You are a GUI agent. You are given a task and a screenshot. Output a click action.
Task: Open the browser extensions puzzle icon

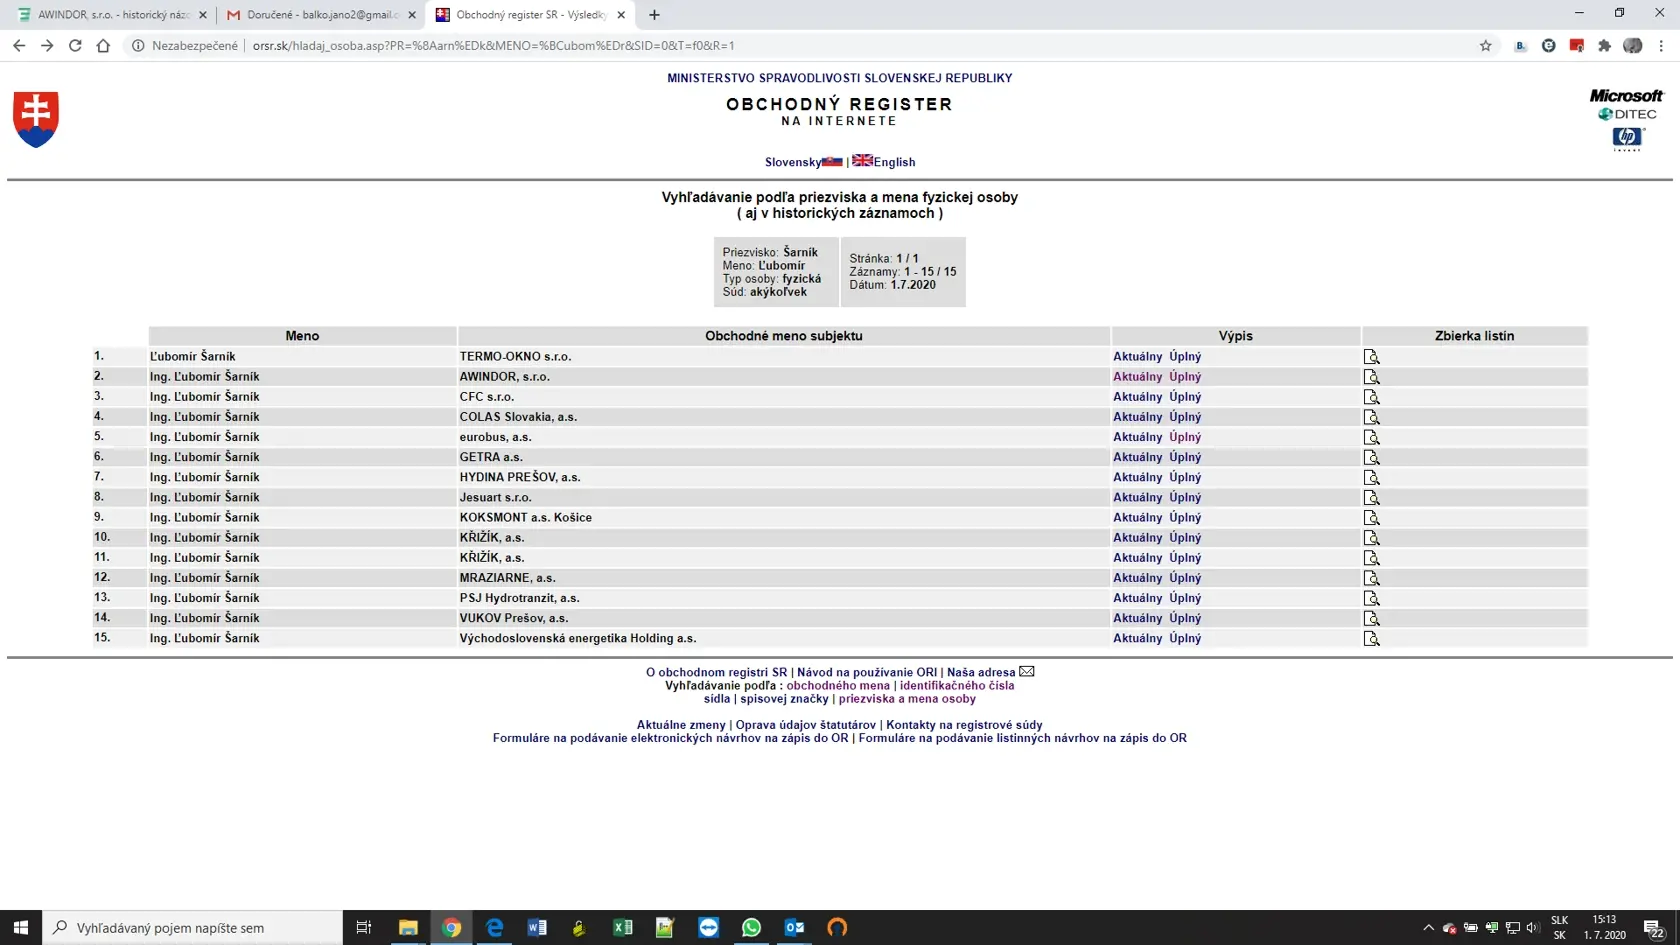tap(1604, 45)
